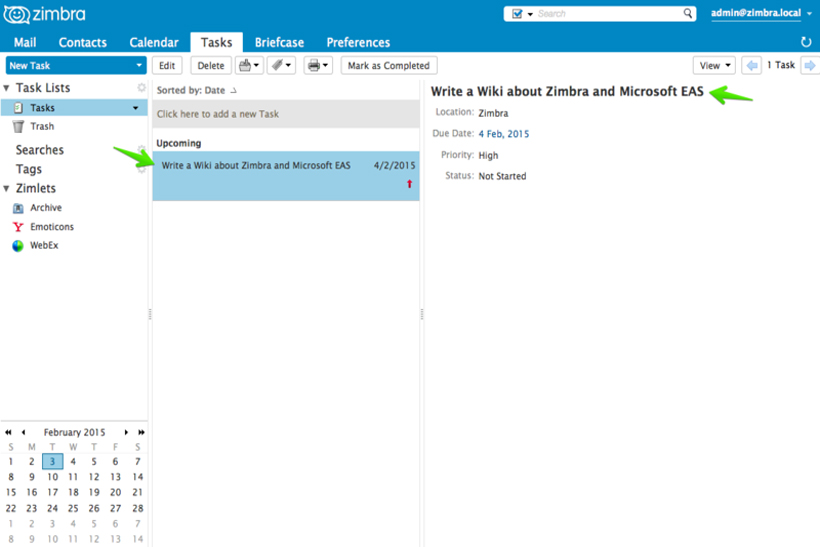820x547 pixels.
Task: Click the Archive zimlet icon
Action: [x=18, y=208]
